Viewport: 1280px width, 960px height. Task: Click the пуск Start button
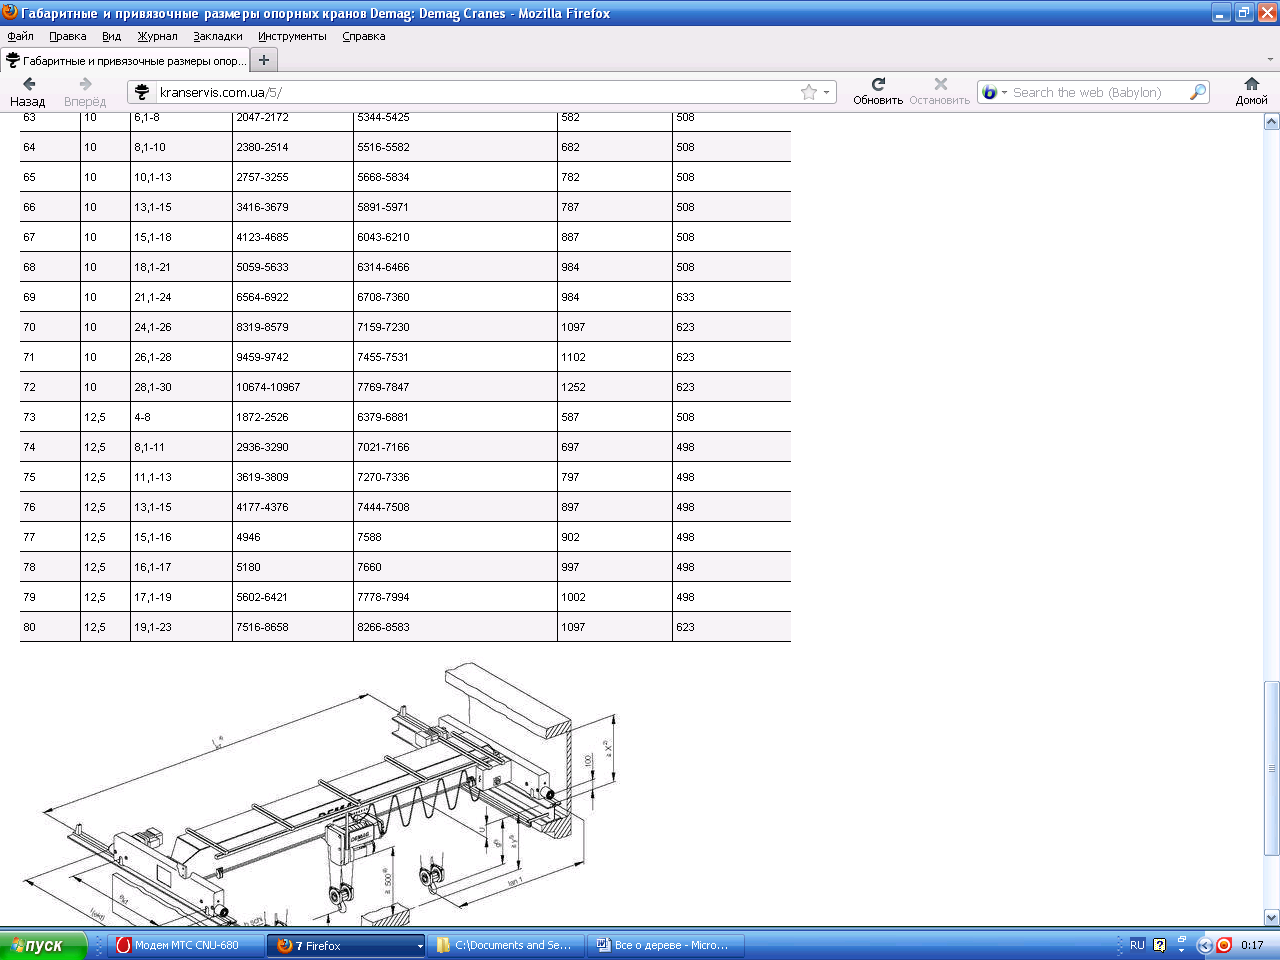tap(44, 945)
